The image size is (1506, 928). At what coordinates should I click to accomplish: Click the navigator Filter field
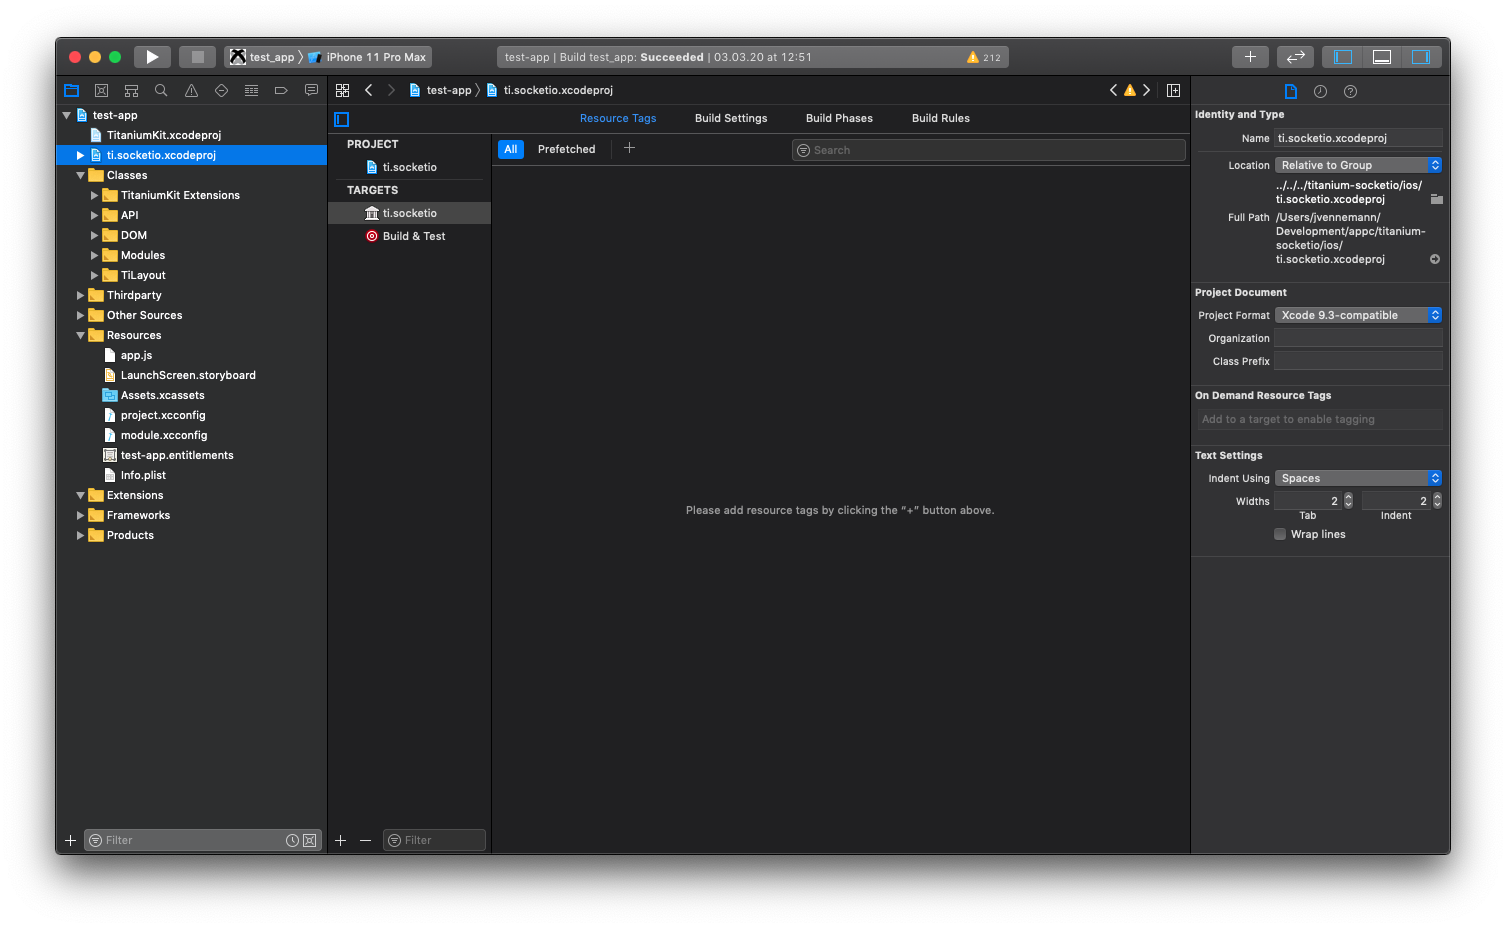tap(203, 840)
